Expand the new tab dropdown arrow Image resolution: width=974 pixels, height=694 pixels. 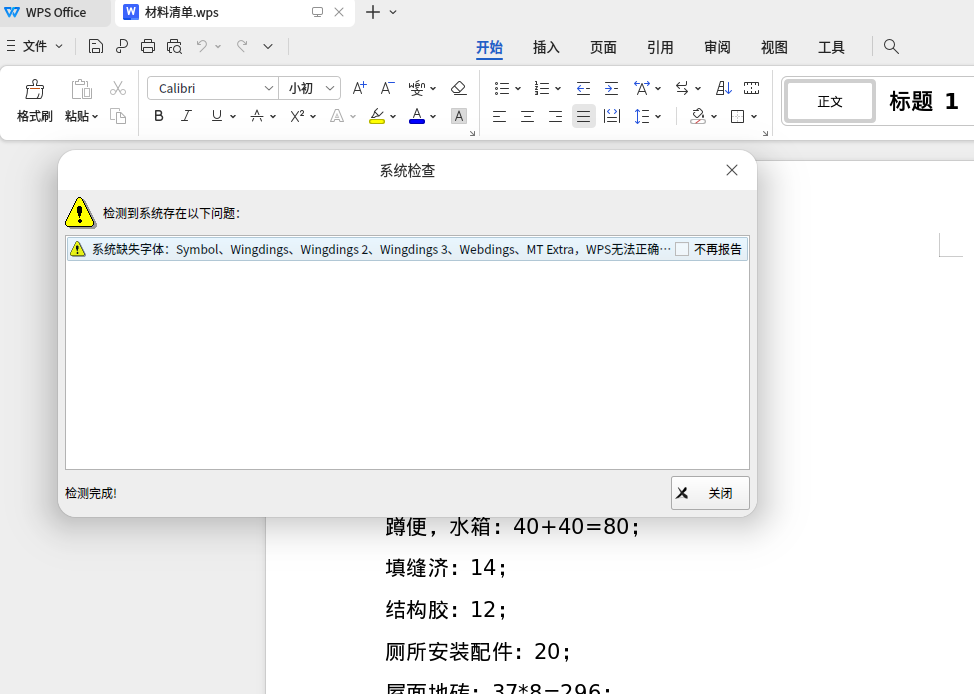click(x=393, y=12)
